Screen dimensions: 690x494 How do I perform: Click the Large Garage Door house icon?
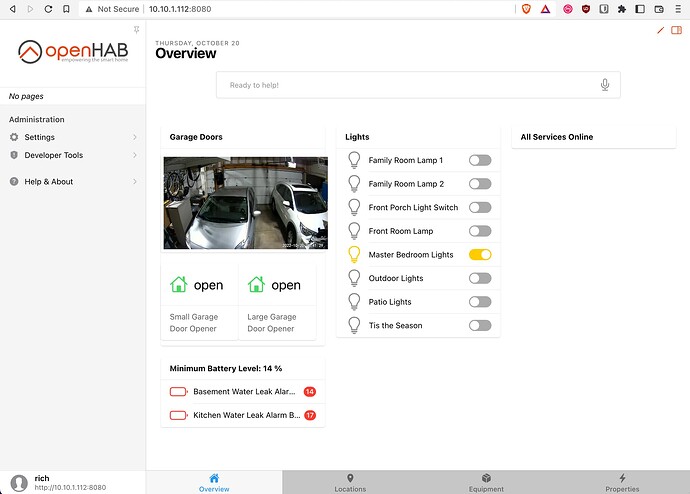(x=256, y=285)
